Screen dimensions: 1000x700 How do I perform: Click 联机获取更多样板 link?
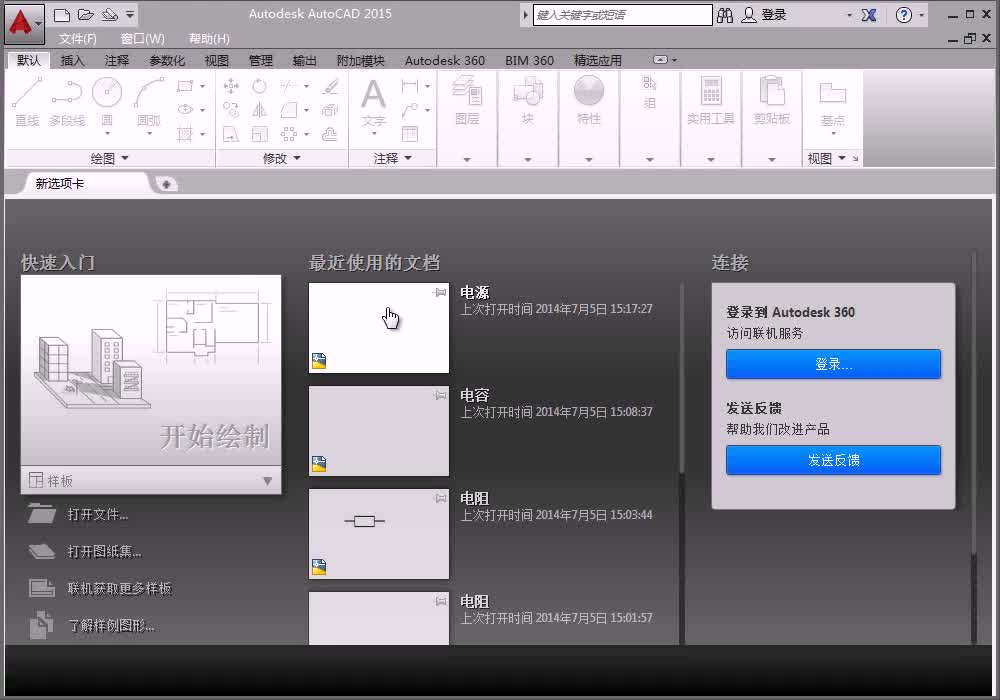point(119,588)
